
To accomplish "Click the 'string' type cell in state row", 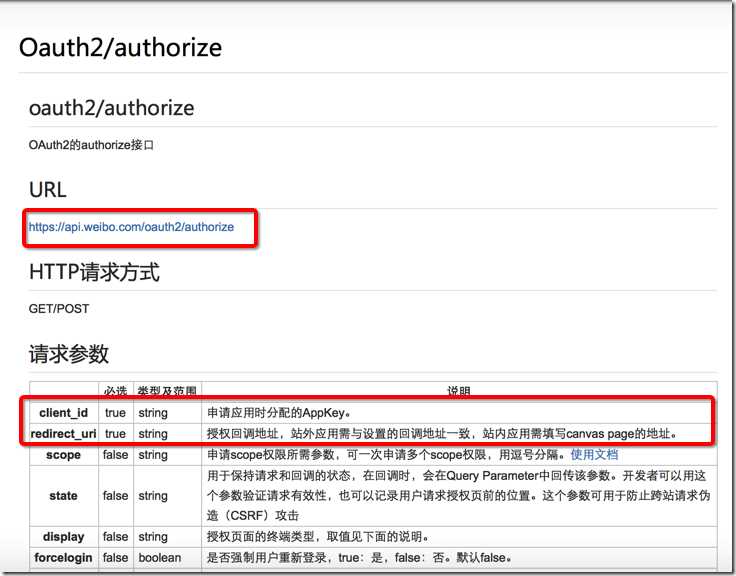I will pos(168,496).
